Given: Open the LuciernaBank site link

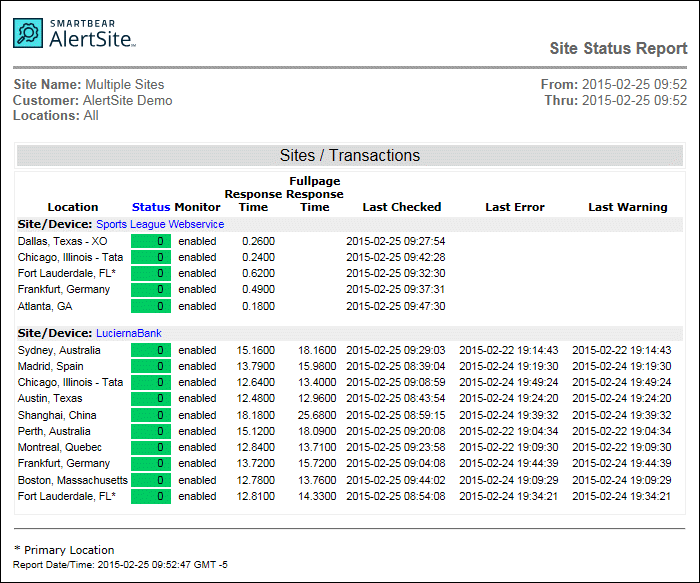Looking at the screenshot, I should pos(129,333).
